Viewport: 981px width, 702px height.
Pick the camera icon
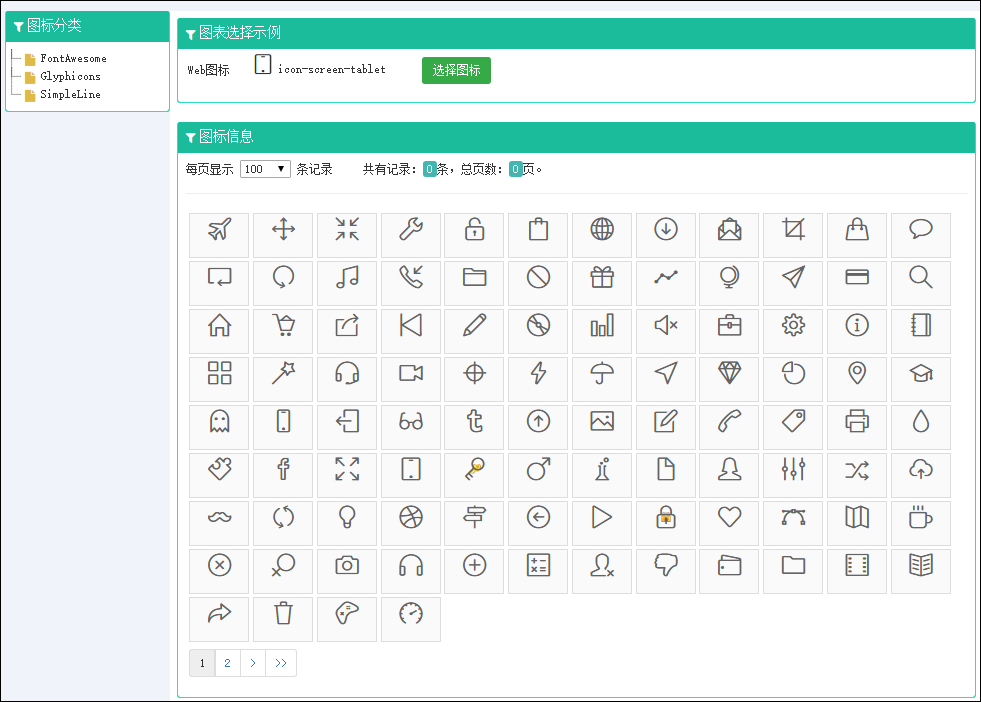point(347,565)
